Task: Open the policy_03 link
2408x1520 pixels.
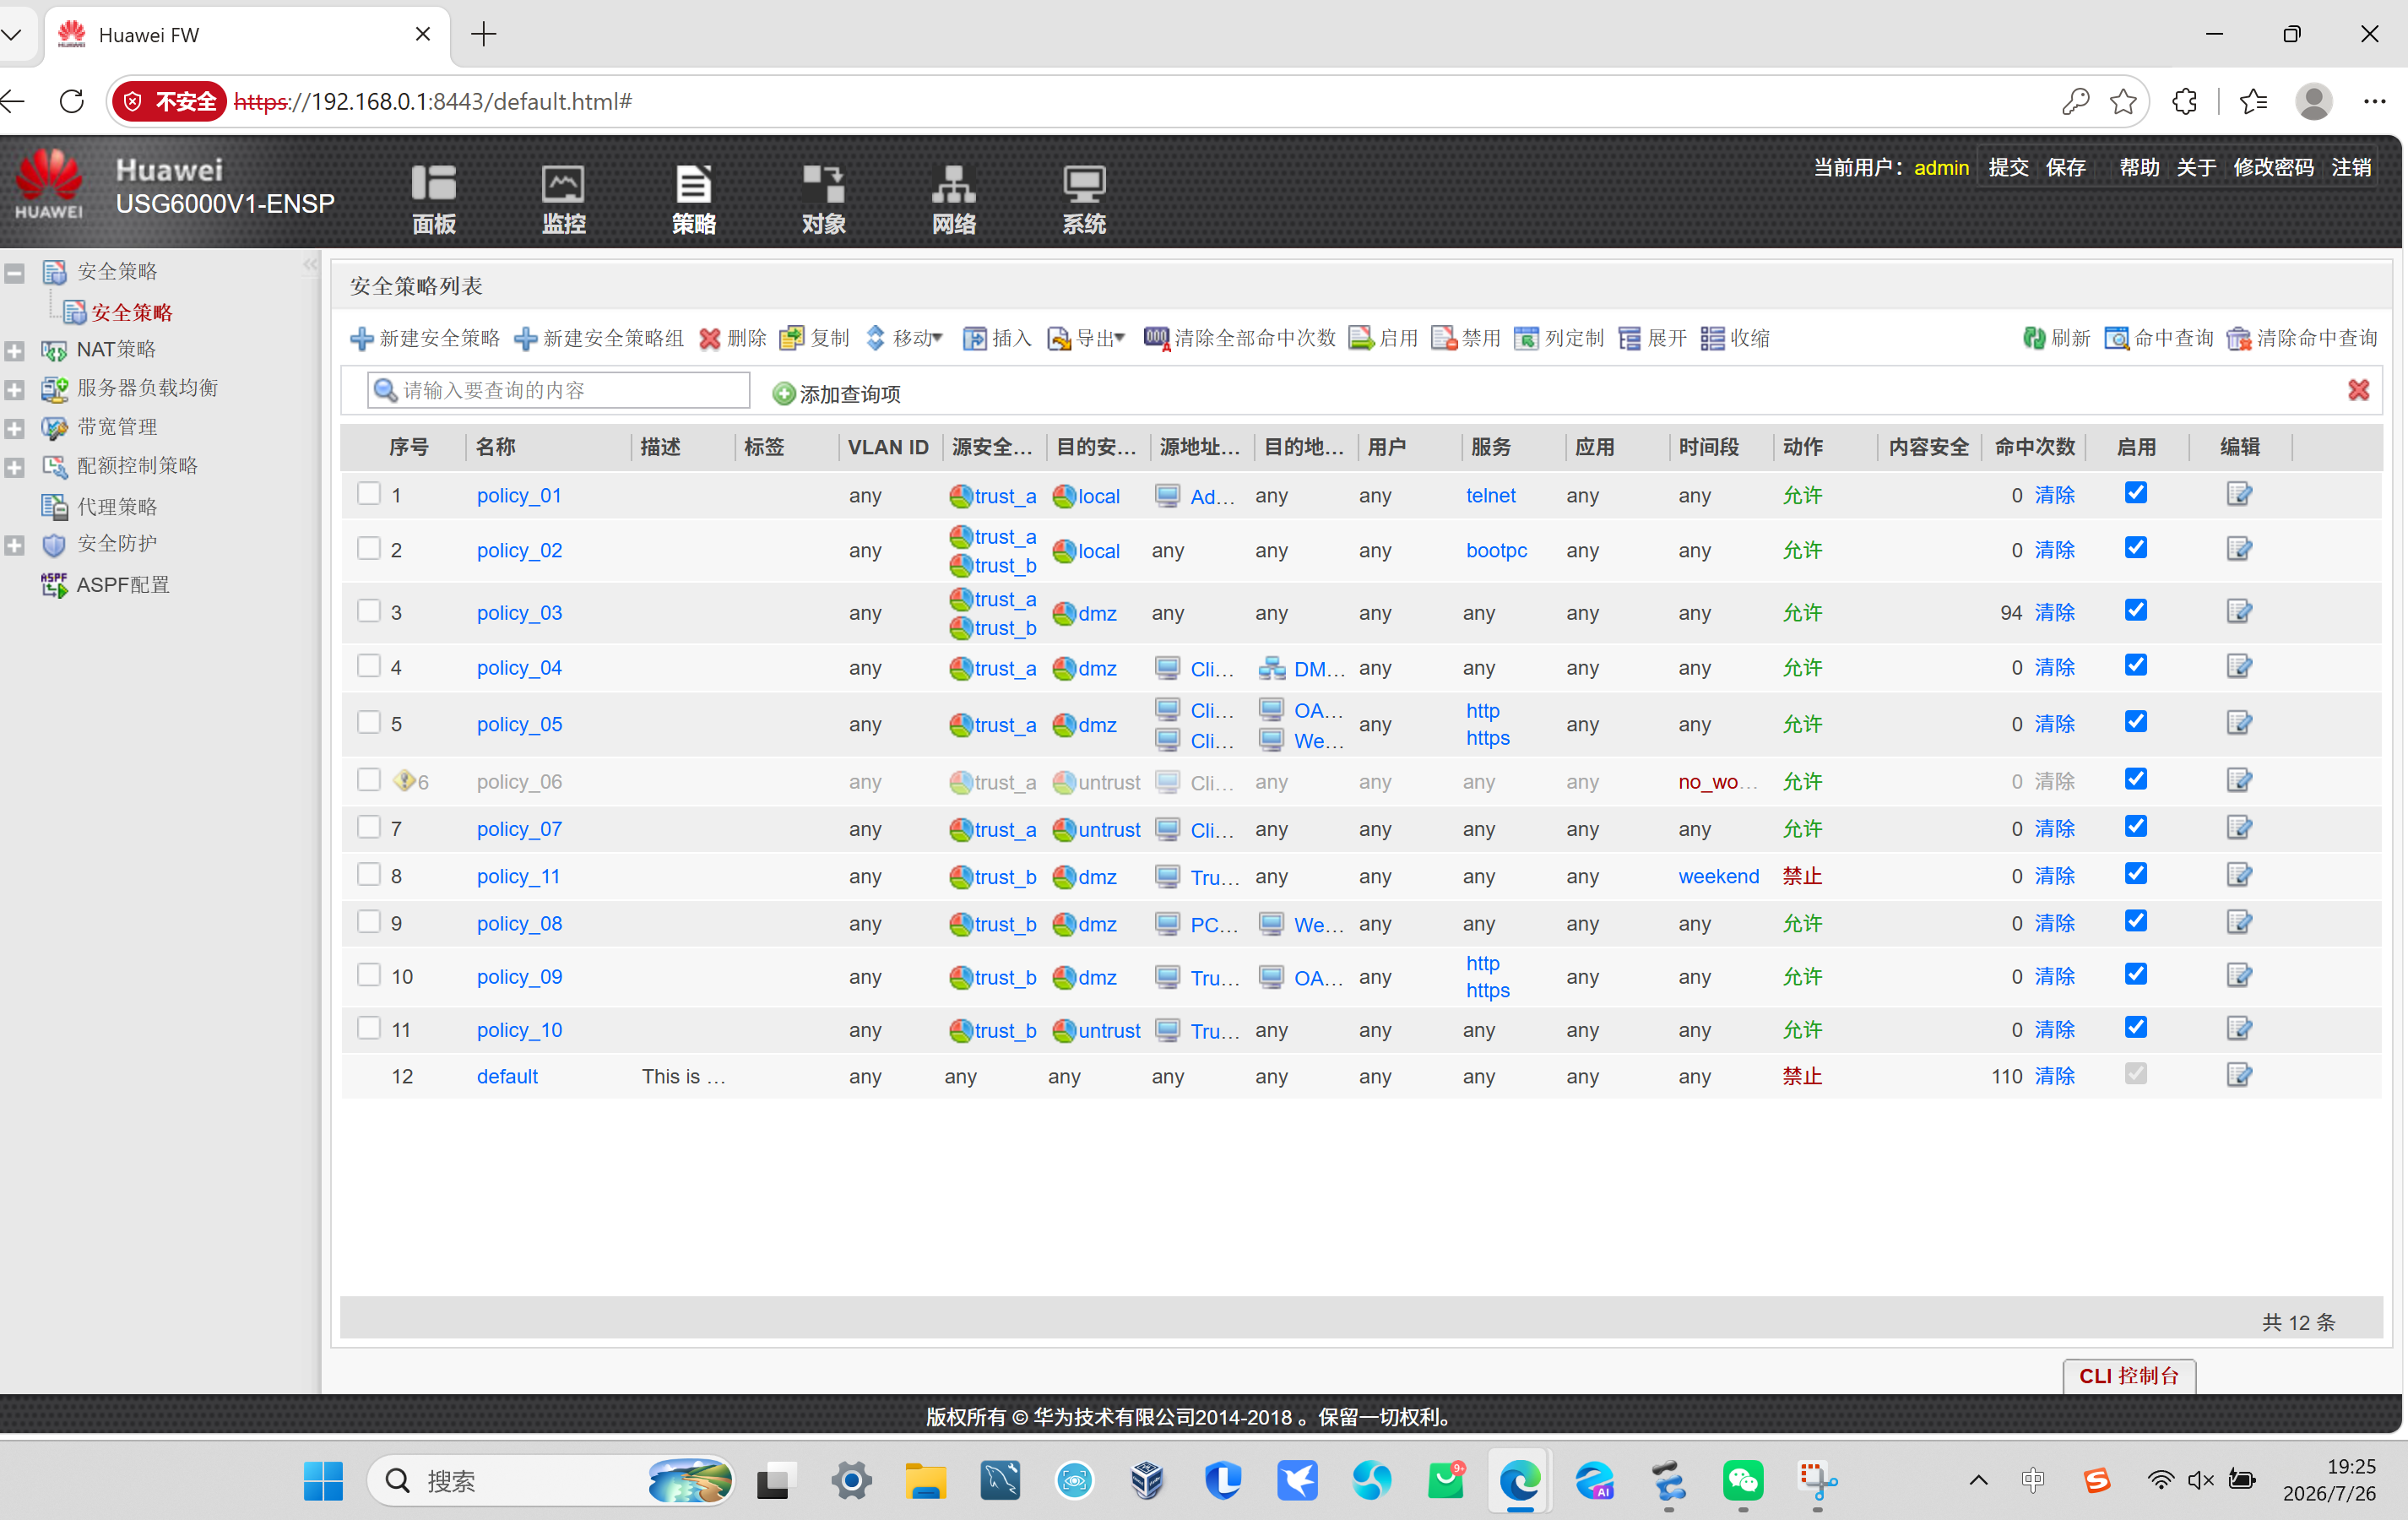Action: [519, 613]
